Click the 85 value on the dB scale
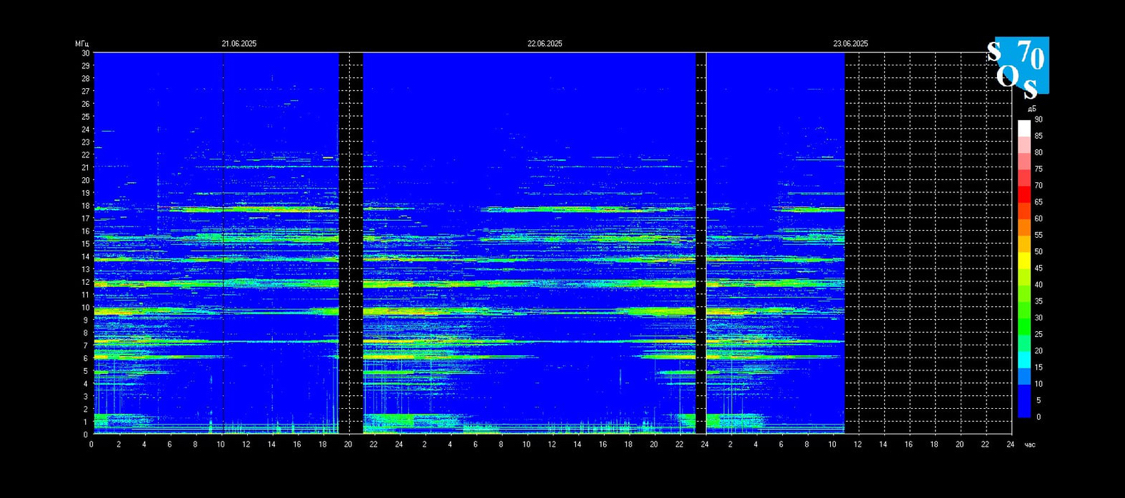Viewport: 1125px width, 498px height. (1038, 136)
